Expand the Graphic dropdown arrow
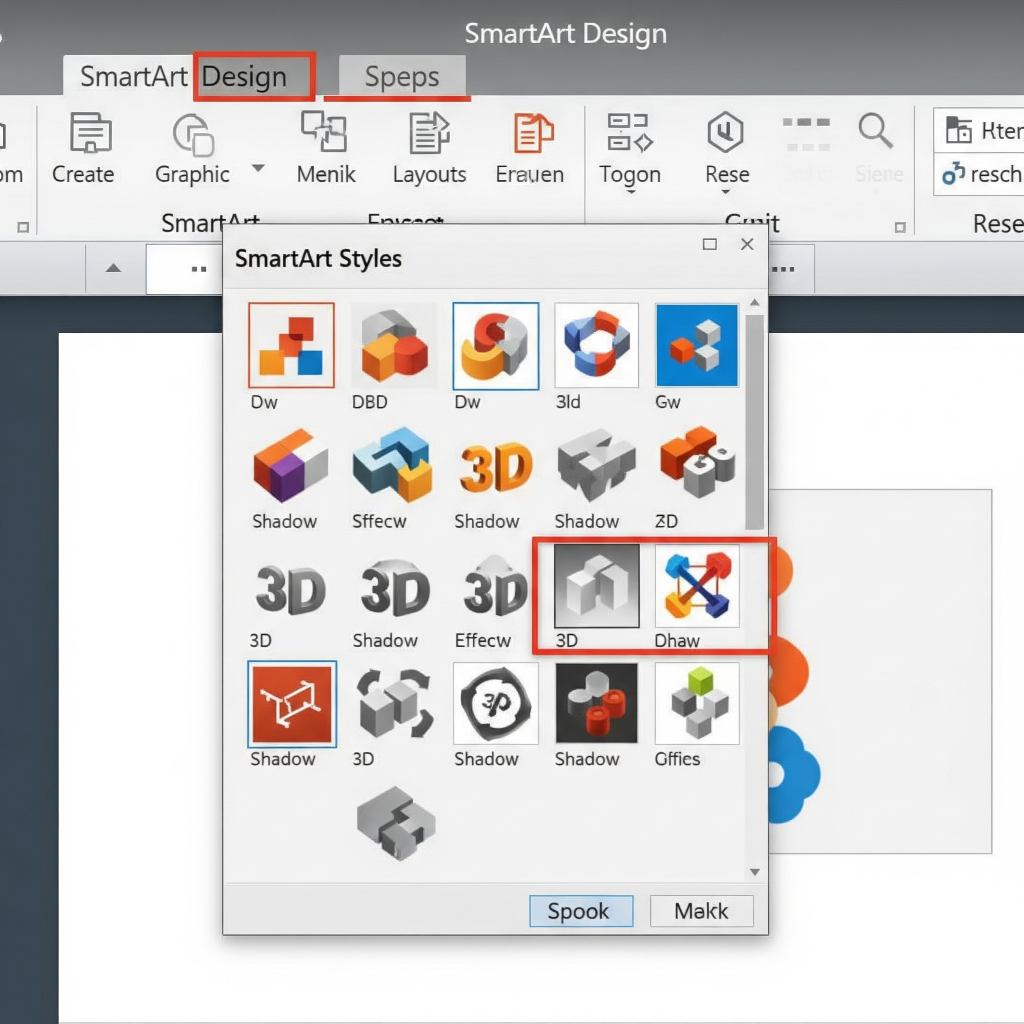The width and height of the screenshot is (1024, 1024). click(258, 168)
